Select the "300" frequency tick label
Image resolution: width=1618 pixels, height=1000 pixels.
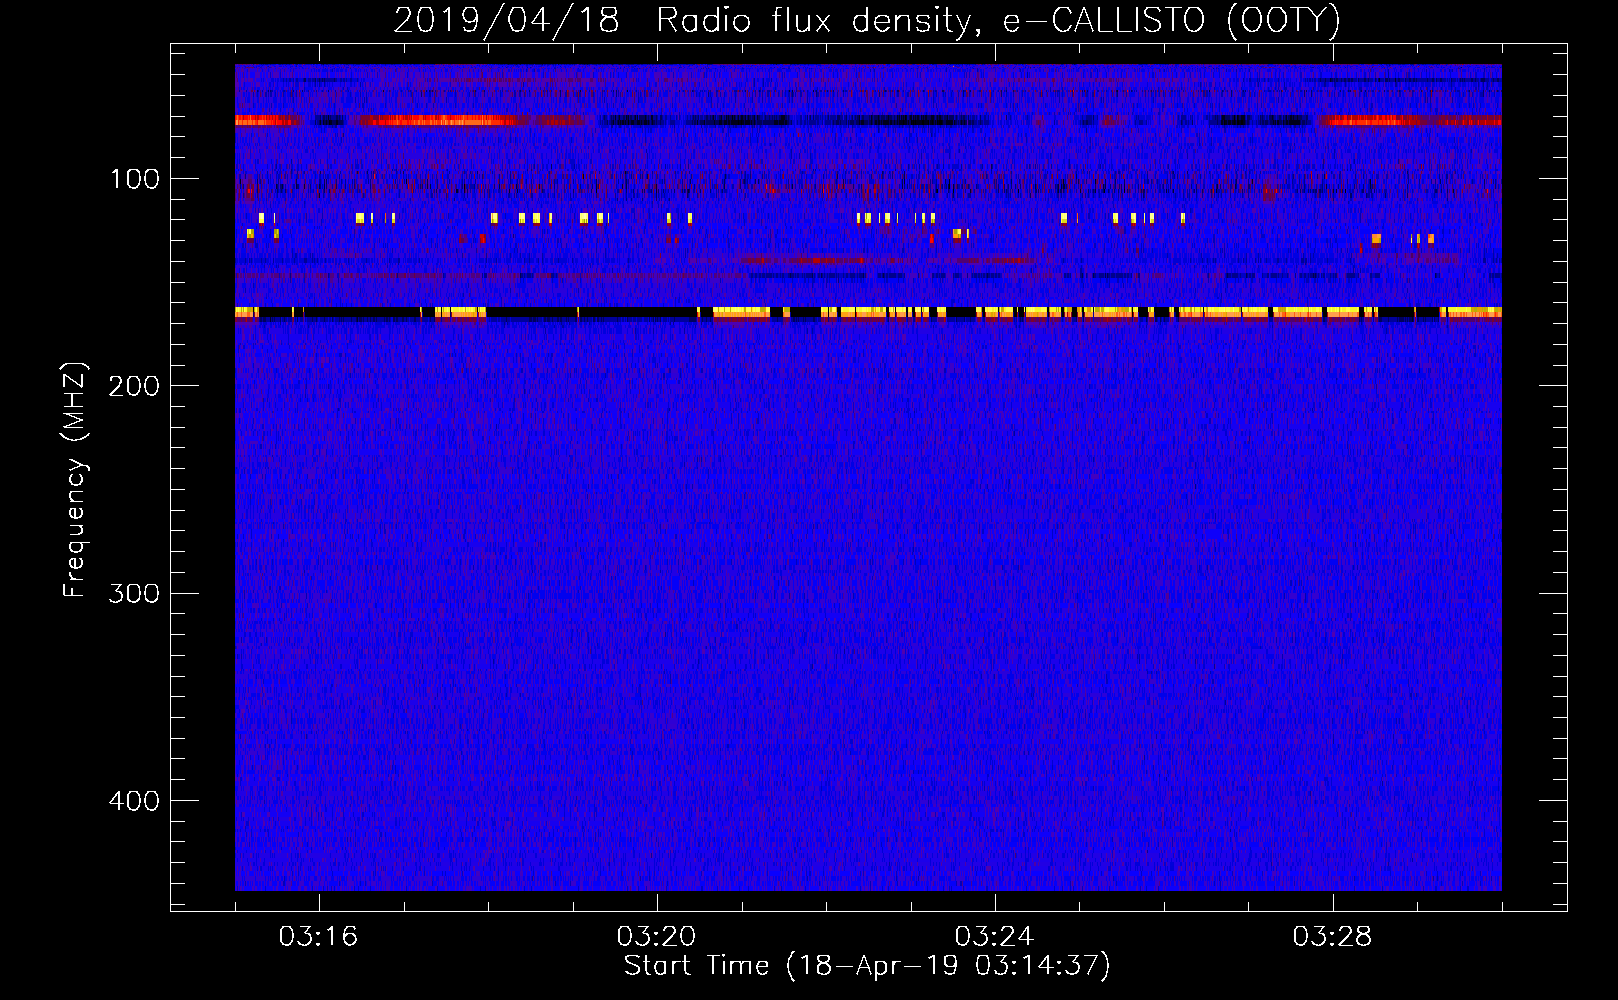tap(135, 593)
